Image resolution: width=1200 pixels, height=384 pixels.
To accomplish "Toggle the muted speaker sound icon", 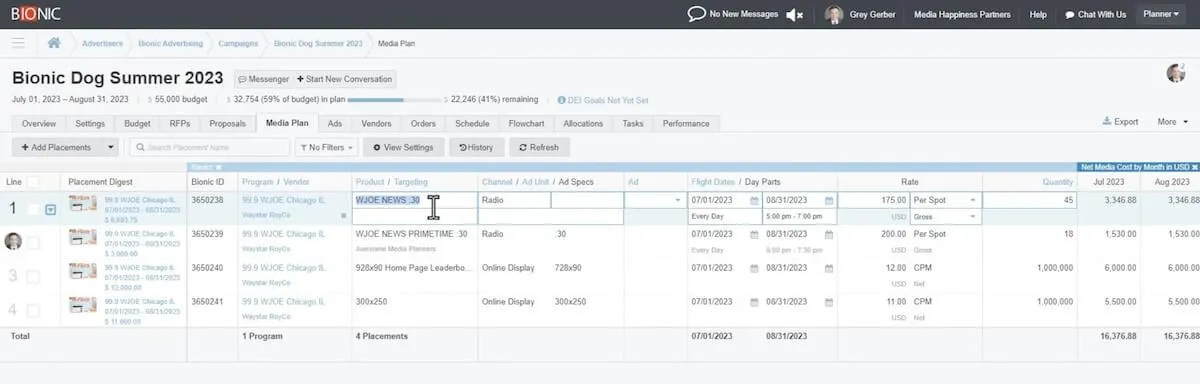I will [795, 14].
